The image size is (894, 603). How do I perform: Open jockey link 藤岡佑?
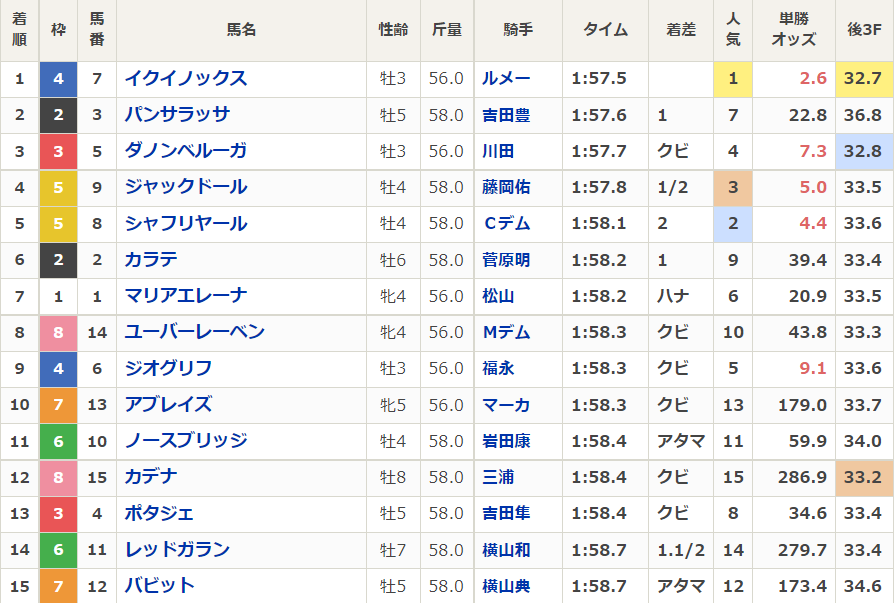point(506,187)
